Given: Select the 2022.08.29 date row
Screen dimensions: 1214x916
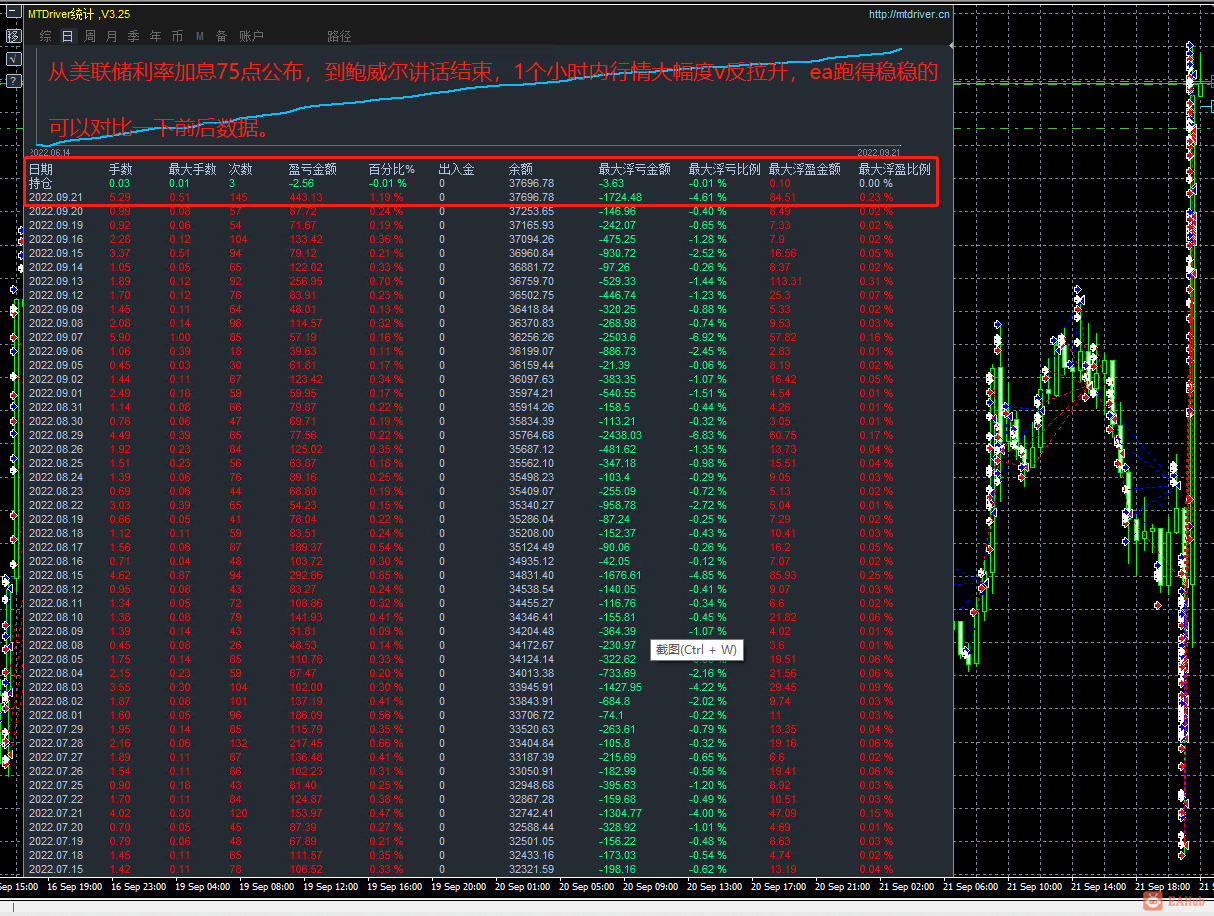Looking at the screenshot, I should [55, 436].
